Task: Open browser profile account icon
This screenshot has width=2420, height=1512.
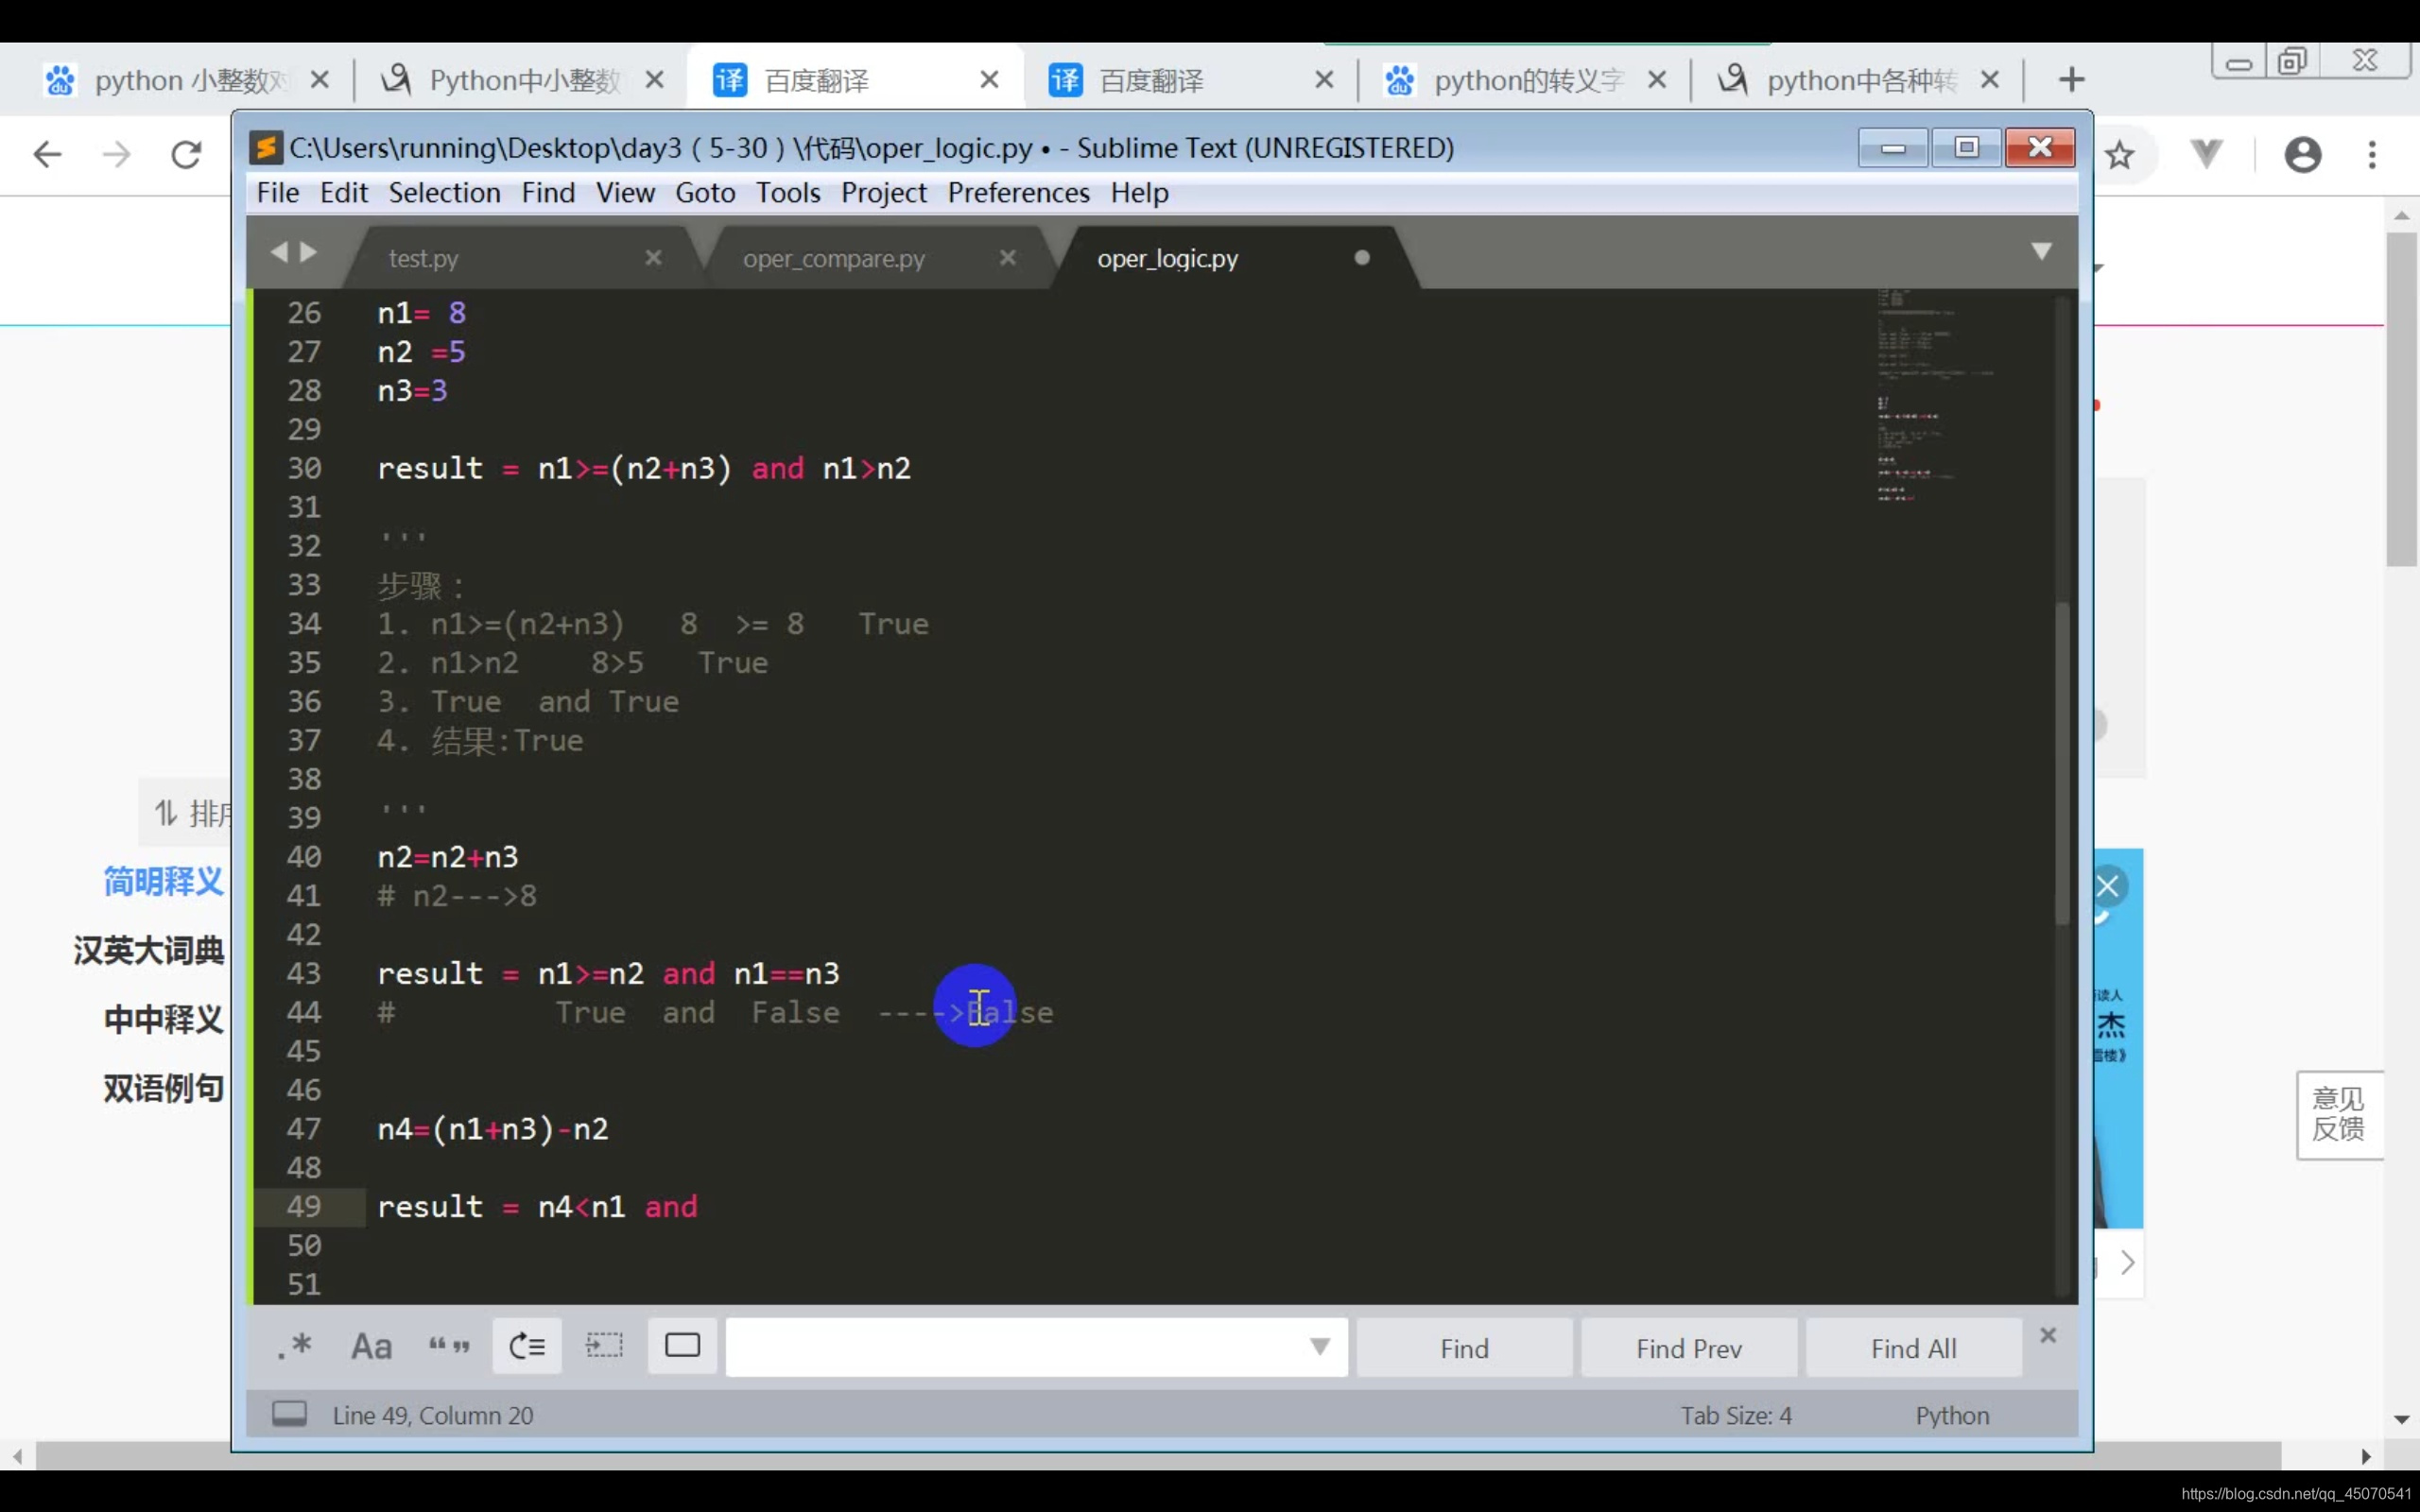Action: pos(2301,155)
